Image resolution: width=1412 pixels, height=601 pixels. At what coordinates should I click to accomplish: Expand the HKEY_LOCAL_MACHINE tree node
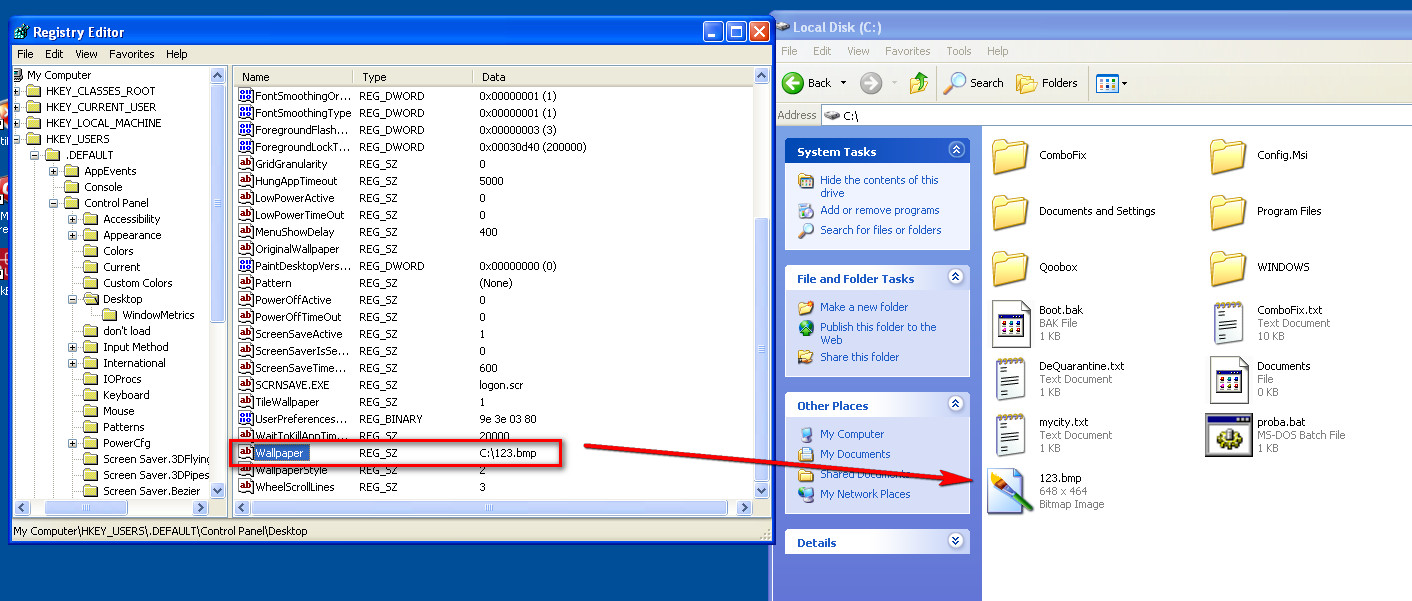click(x=17, y=123)
